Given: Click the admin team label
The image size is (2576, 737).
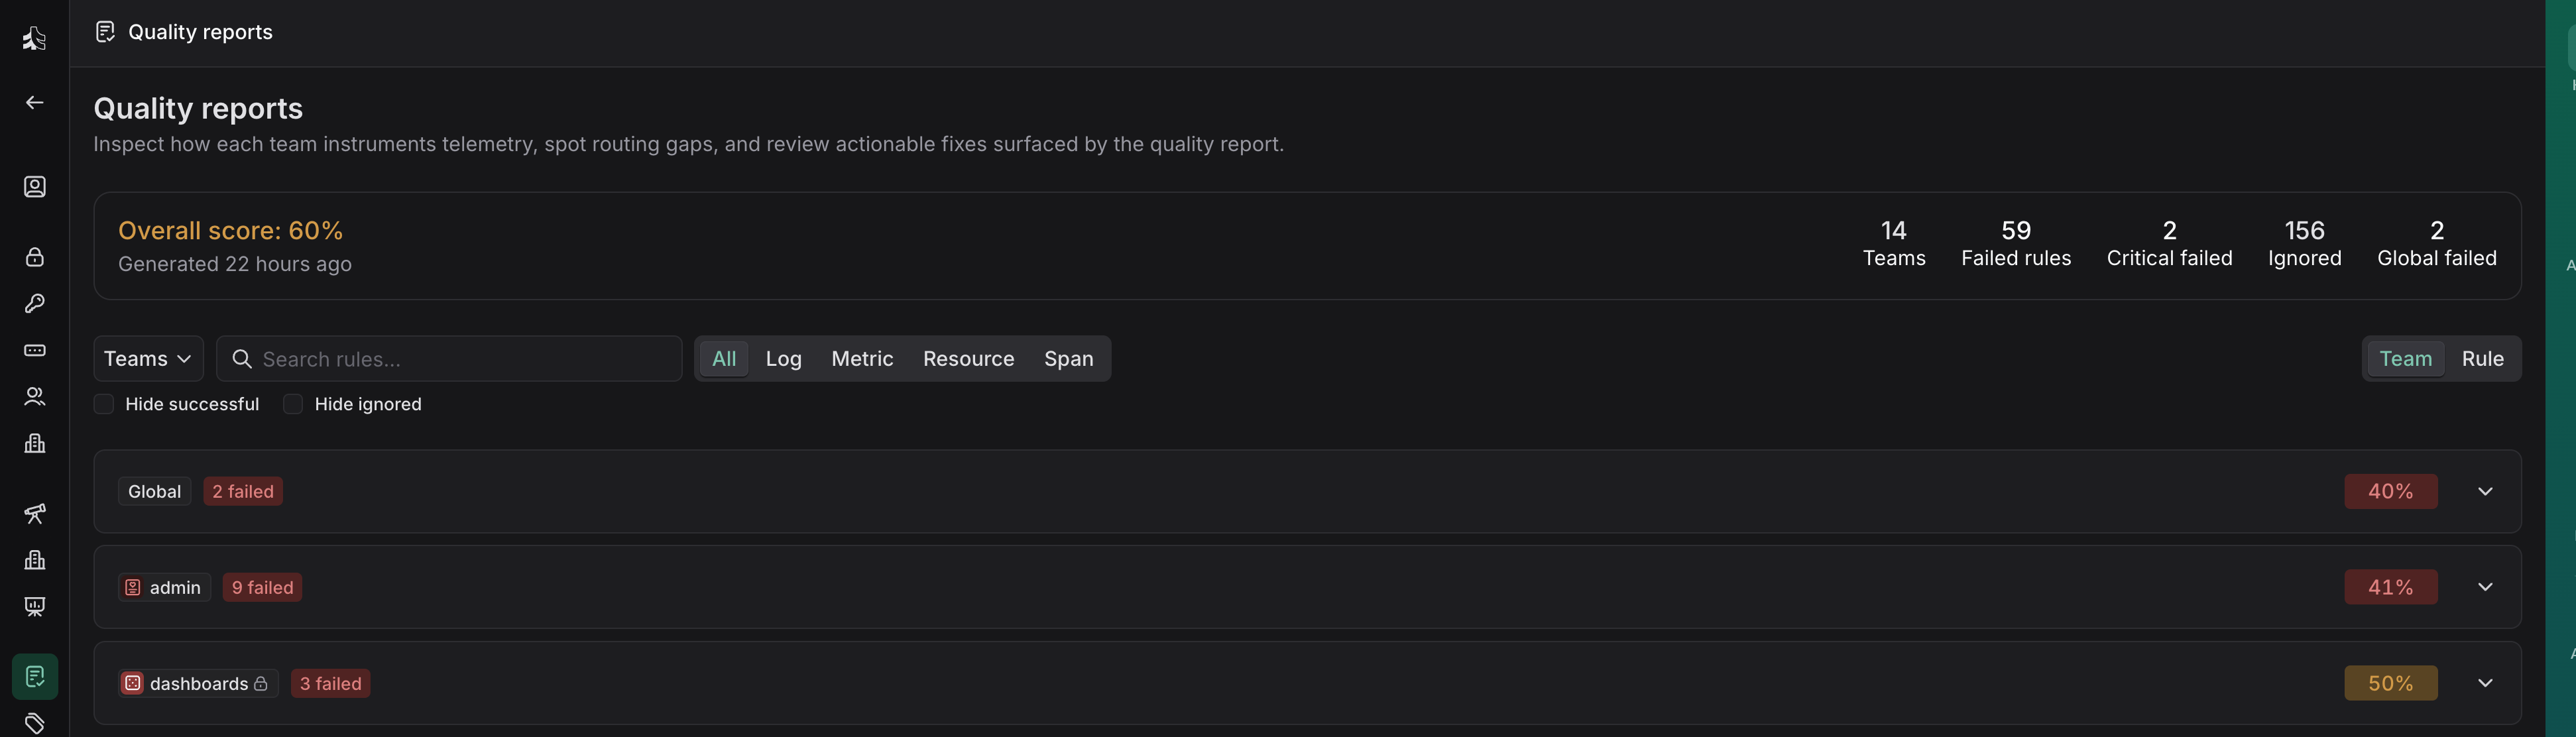Looking at the screenshot, I should [164, 588].
